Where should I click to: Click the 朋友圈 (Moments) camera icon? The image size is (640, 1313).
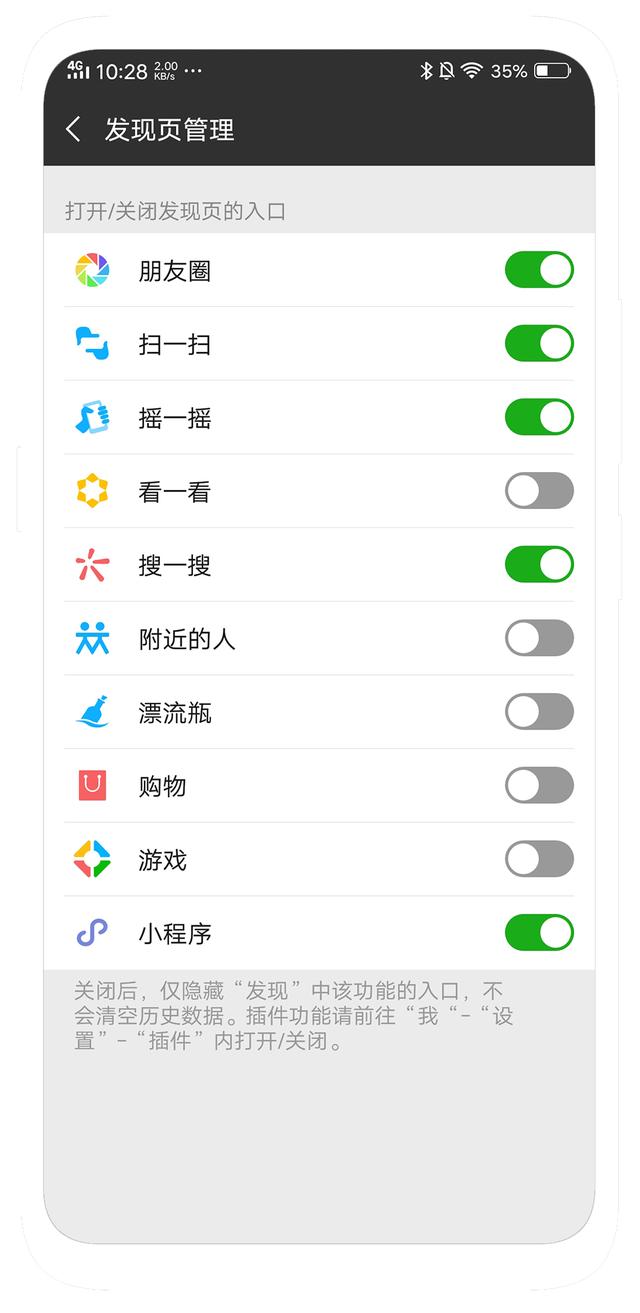[91, 269]
